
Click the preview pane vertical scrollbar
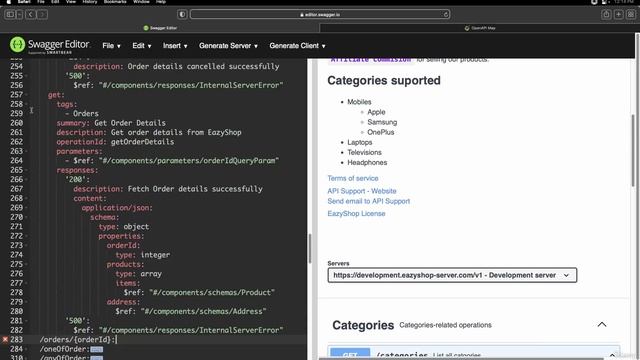click(633, 151)
